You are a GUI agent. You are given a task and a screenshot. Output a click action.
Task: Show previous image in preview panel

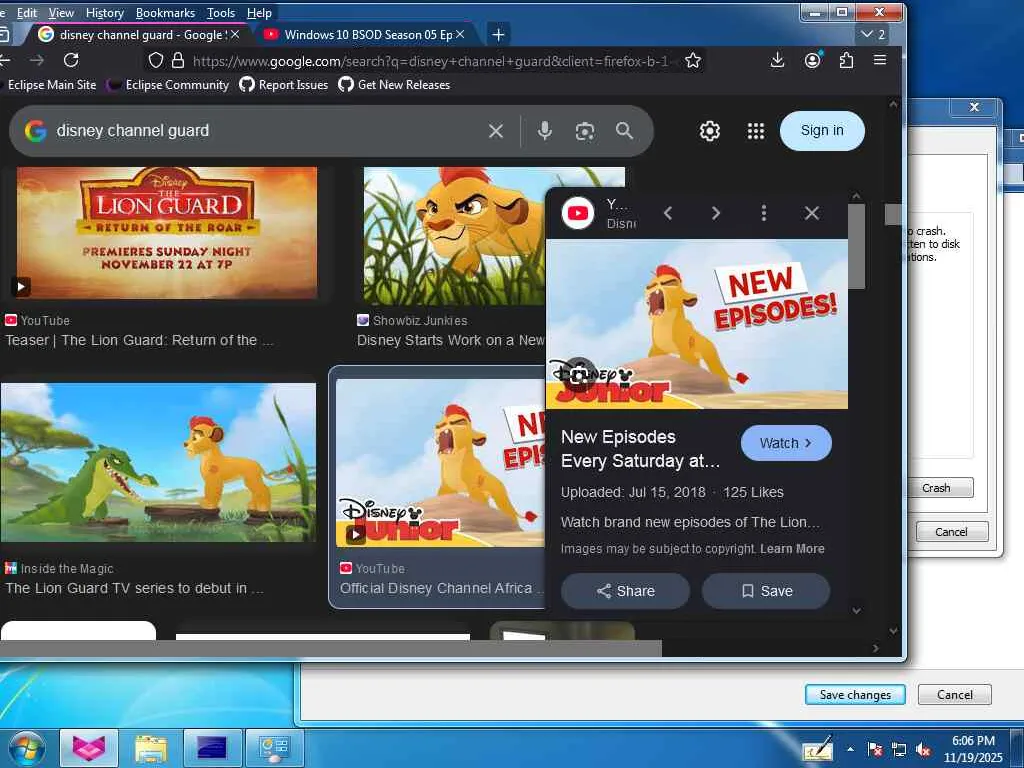tap(667, 213)
